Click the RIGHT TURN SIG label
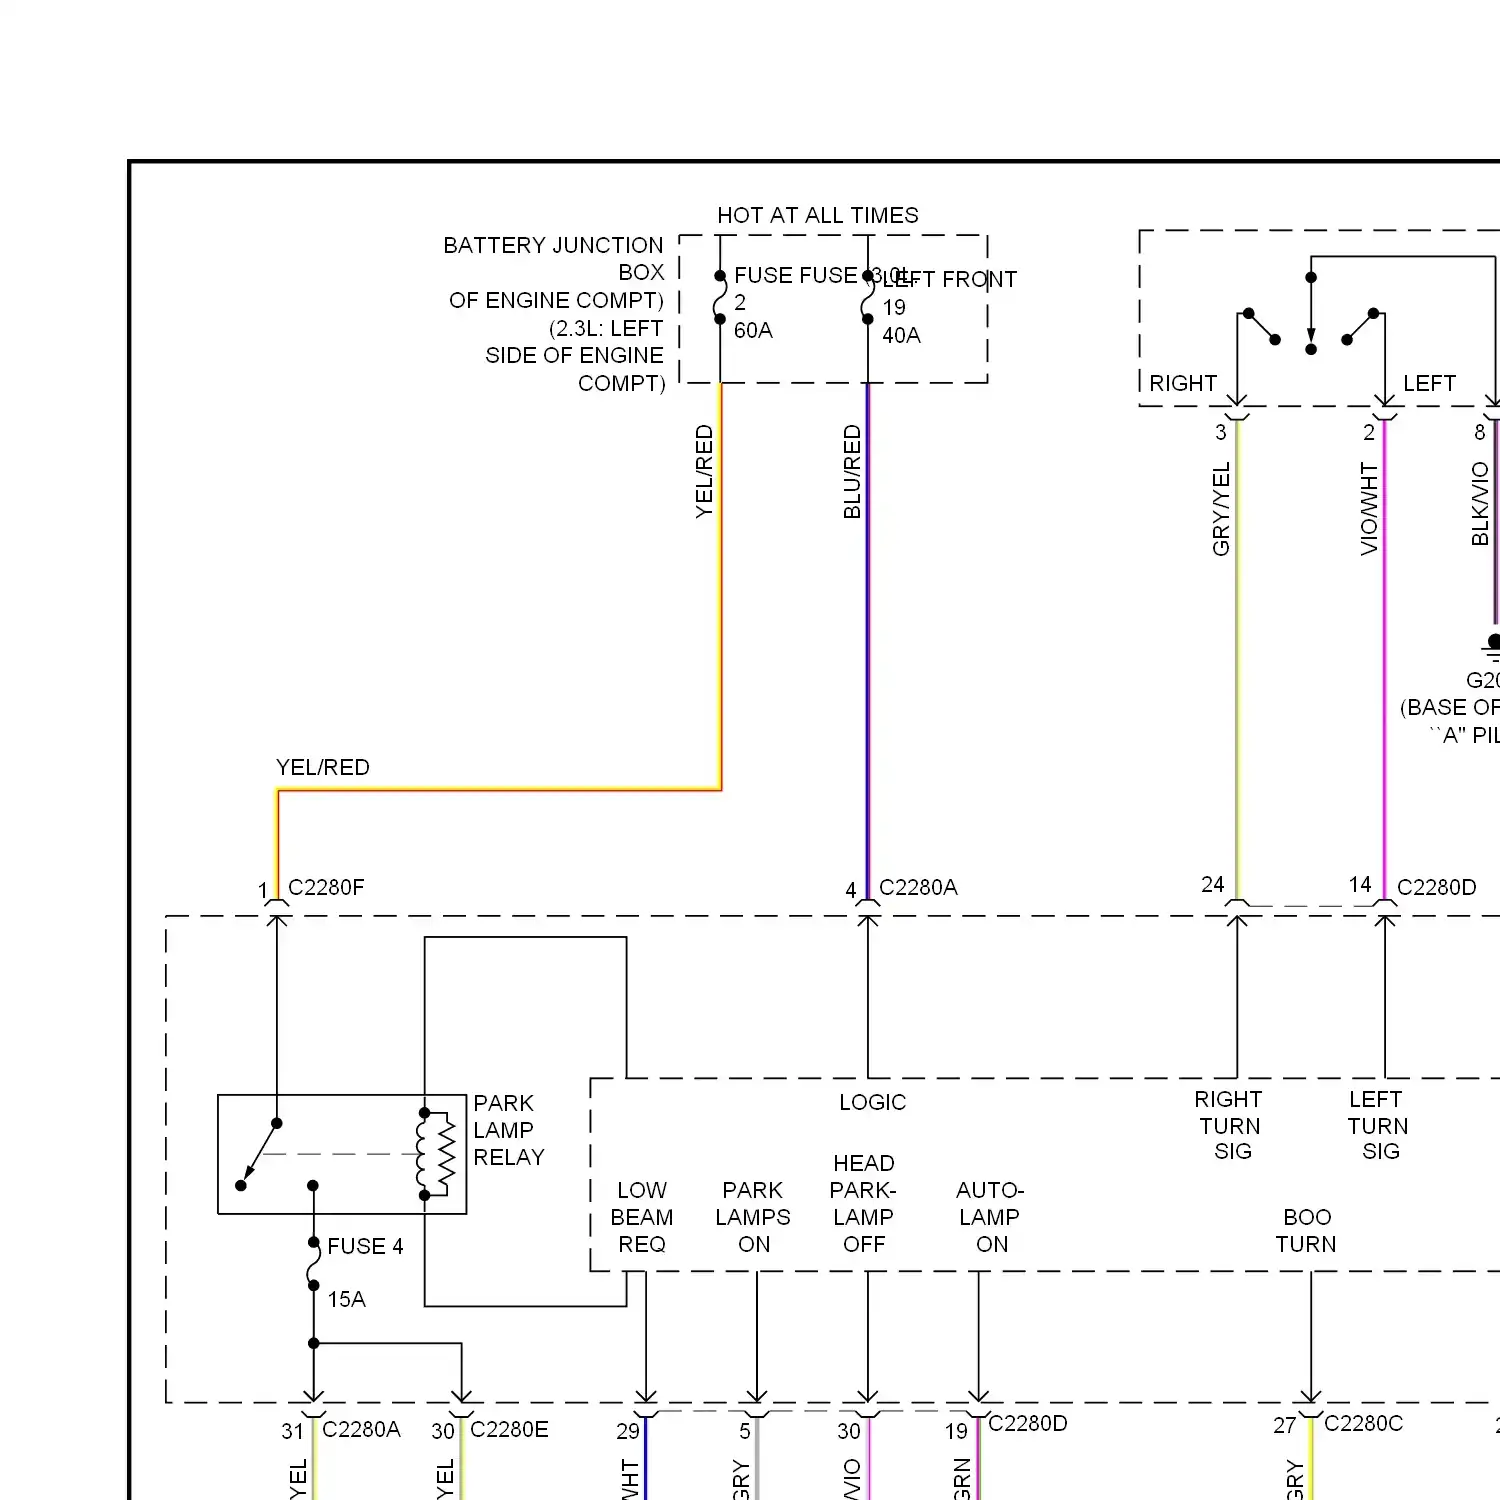The height and width of the screenshot is (1500, 1500). 1229,1125
